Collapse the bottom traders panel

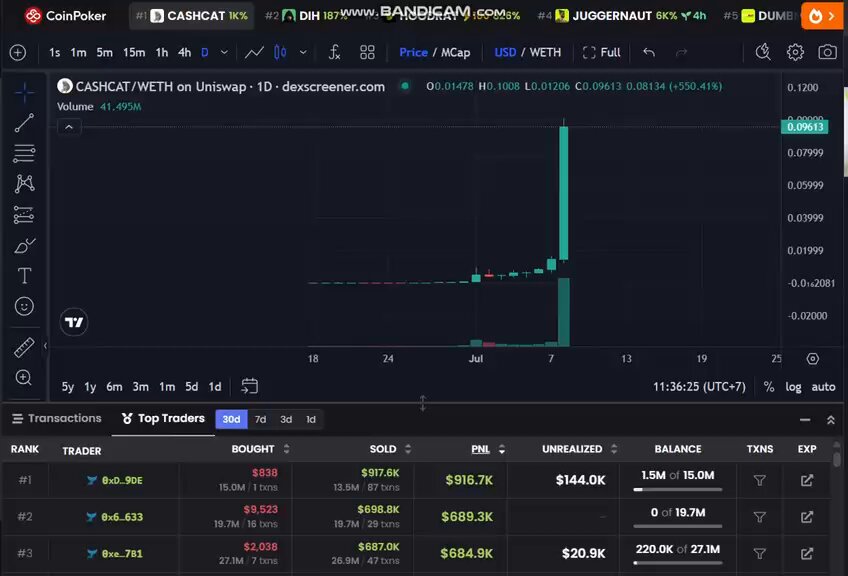tap(805, 420)
